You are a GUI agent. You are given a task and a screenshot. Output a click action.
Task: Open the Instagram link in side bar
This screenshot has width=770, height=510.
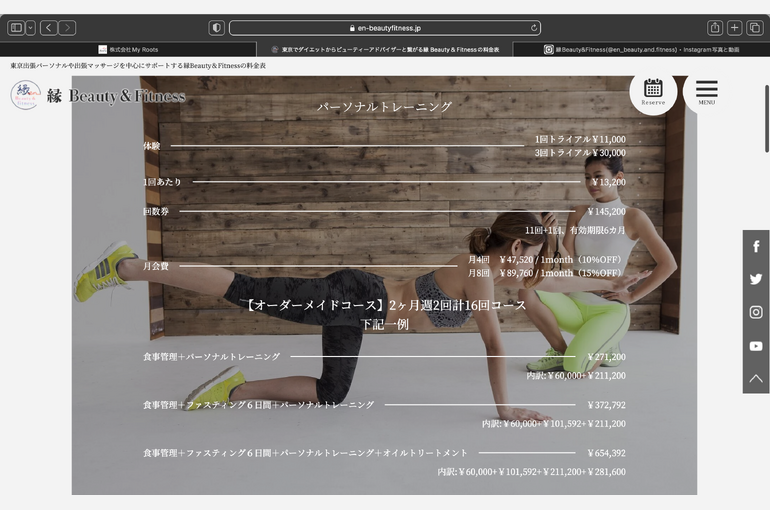756,312
